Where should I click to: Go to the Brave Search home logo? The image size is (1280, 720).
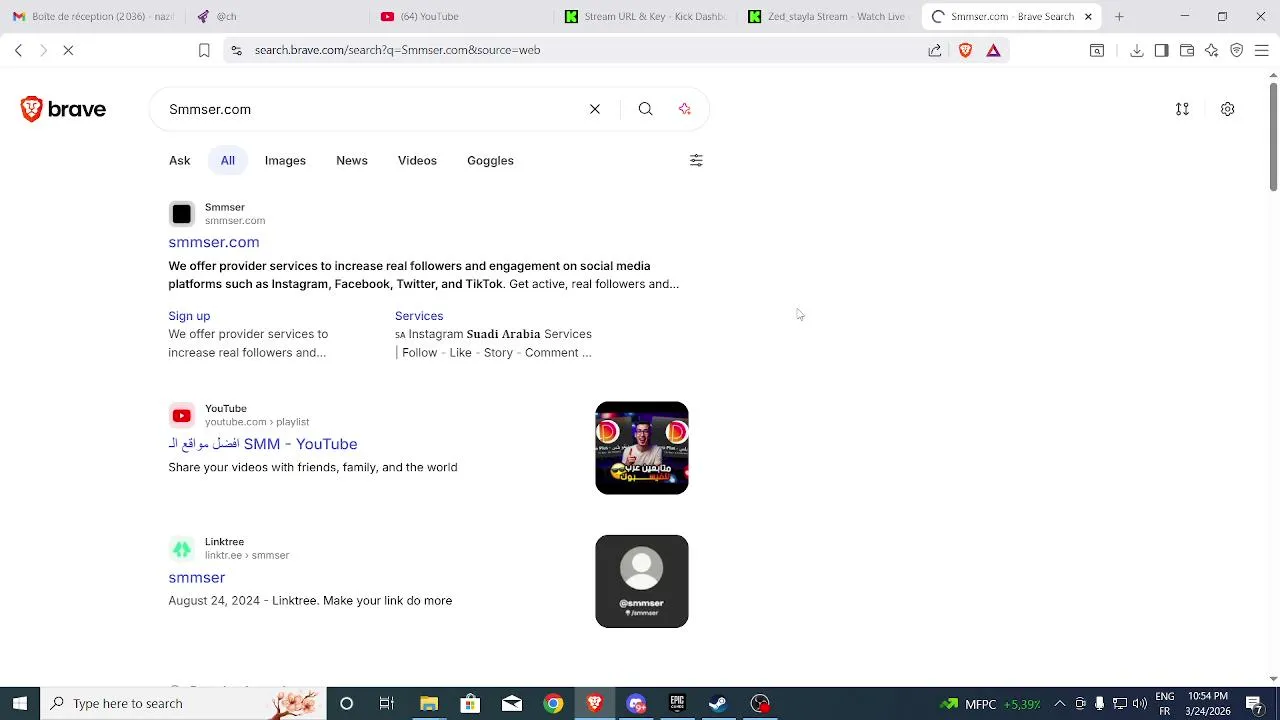click(63, 109)
